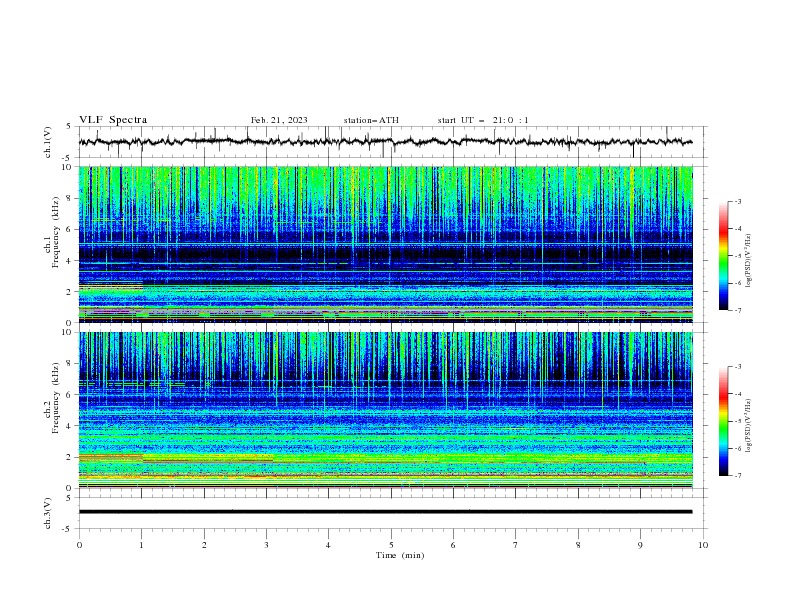792x612 pixels.
Task: Click the "3" tick on the time axis
Action: tap(266, 545)
